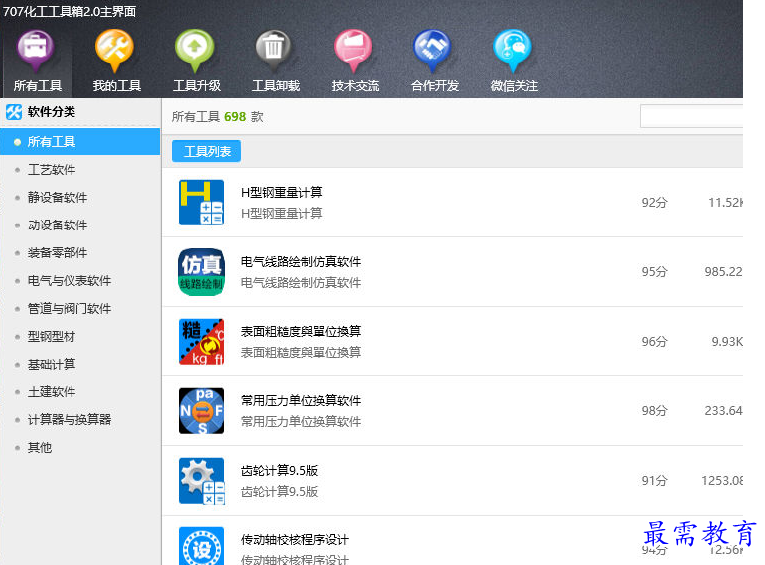Click the 所有工具 label in top toolbar
The image size is (765, 565).
(38, 86)
